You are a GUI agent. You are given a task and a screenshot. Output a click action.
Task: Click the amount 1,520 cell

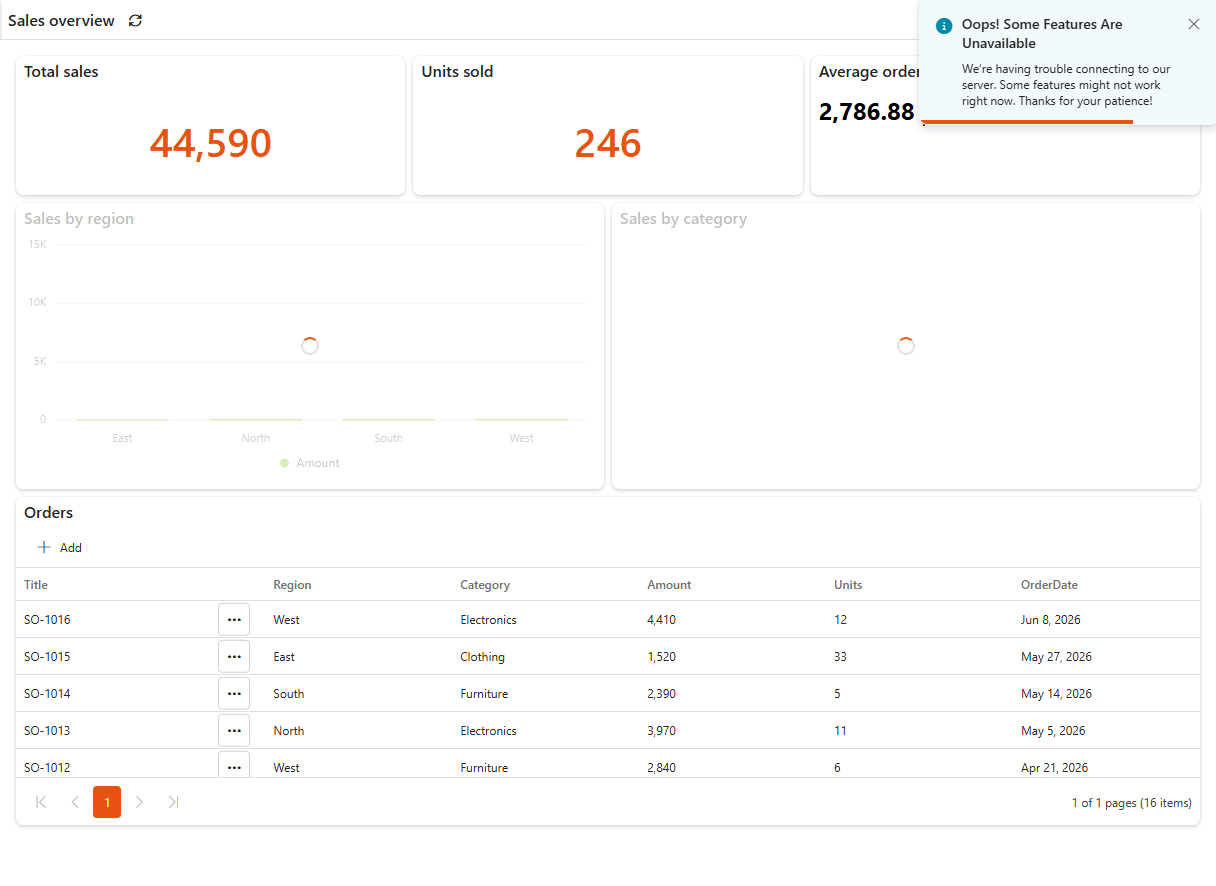[661, 657]
